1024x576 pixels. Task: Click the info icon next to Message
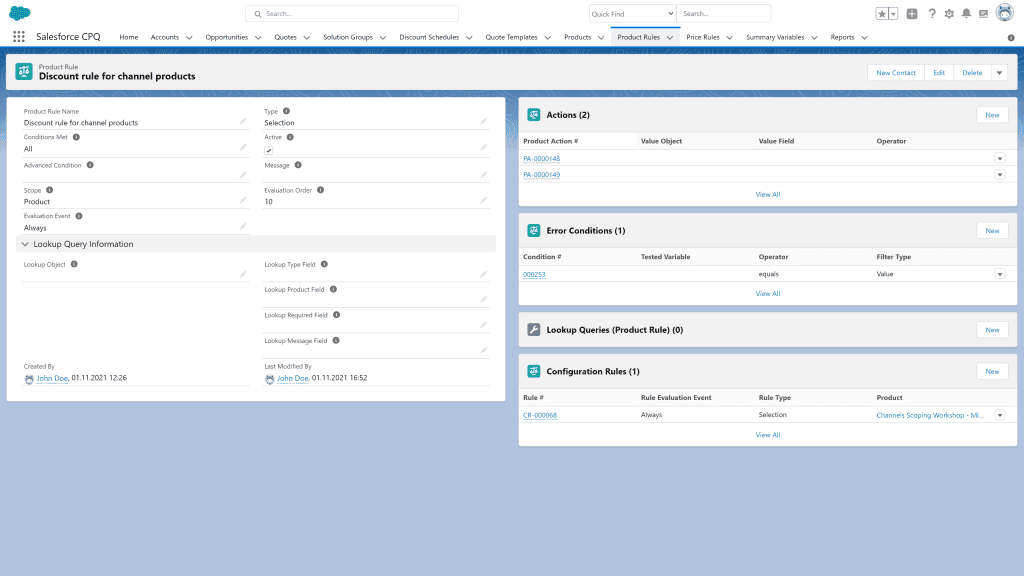298,165
